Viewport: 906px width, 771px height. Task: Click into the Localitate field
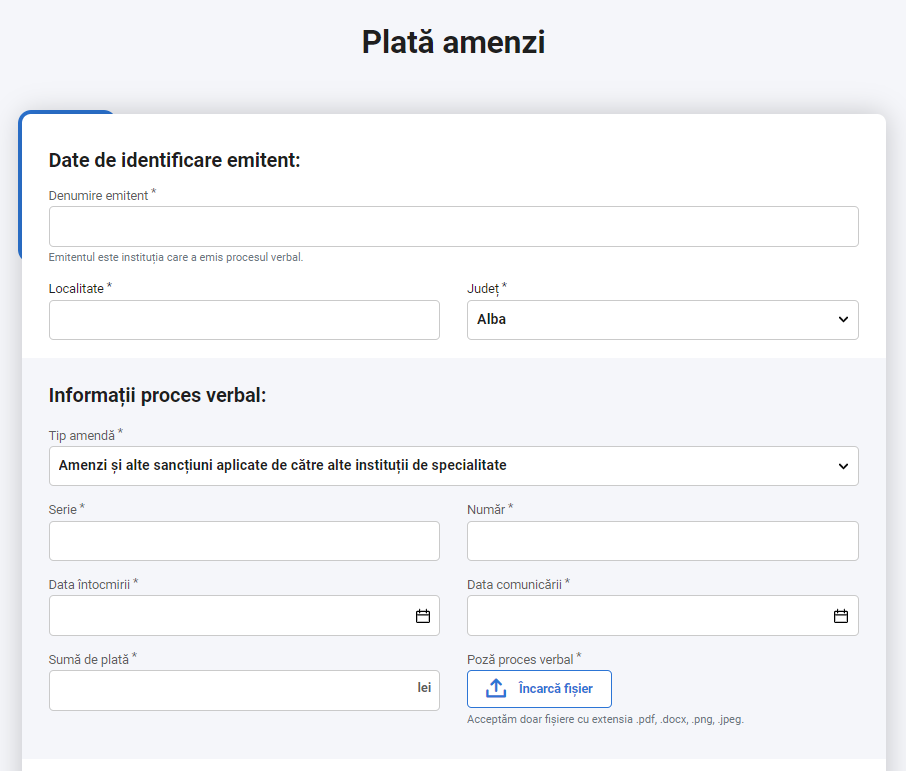click(x=244, y=320)
